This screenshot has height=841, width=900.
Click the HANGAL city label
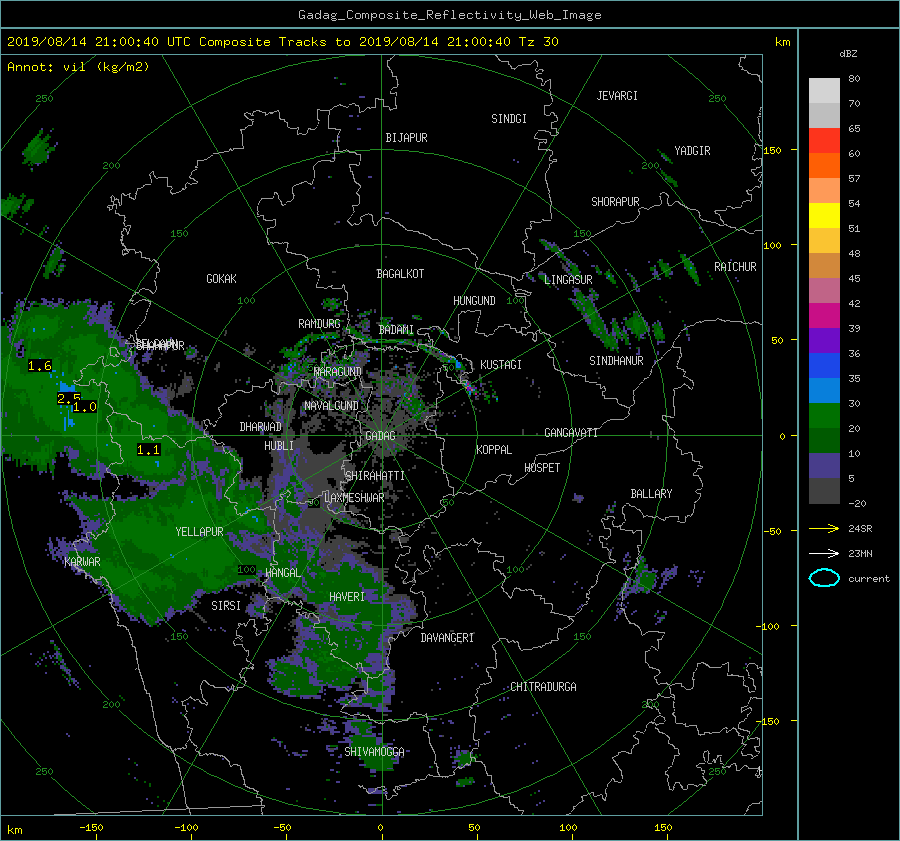tap(283, 572)
